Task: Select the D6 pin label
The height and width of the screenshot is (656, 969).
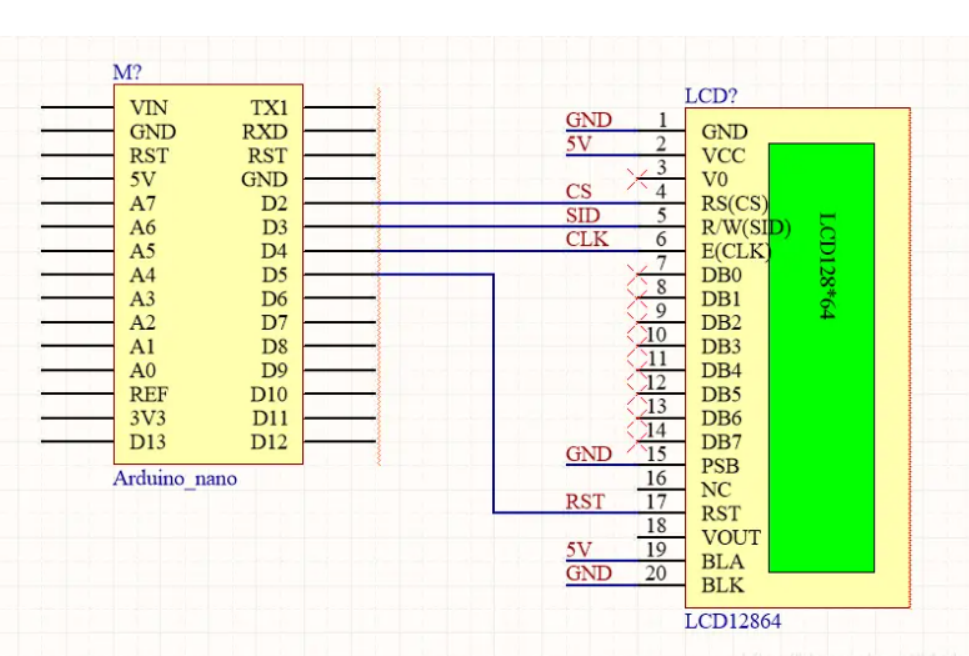Action: point(274,299)
